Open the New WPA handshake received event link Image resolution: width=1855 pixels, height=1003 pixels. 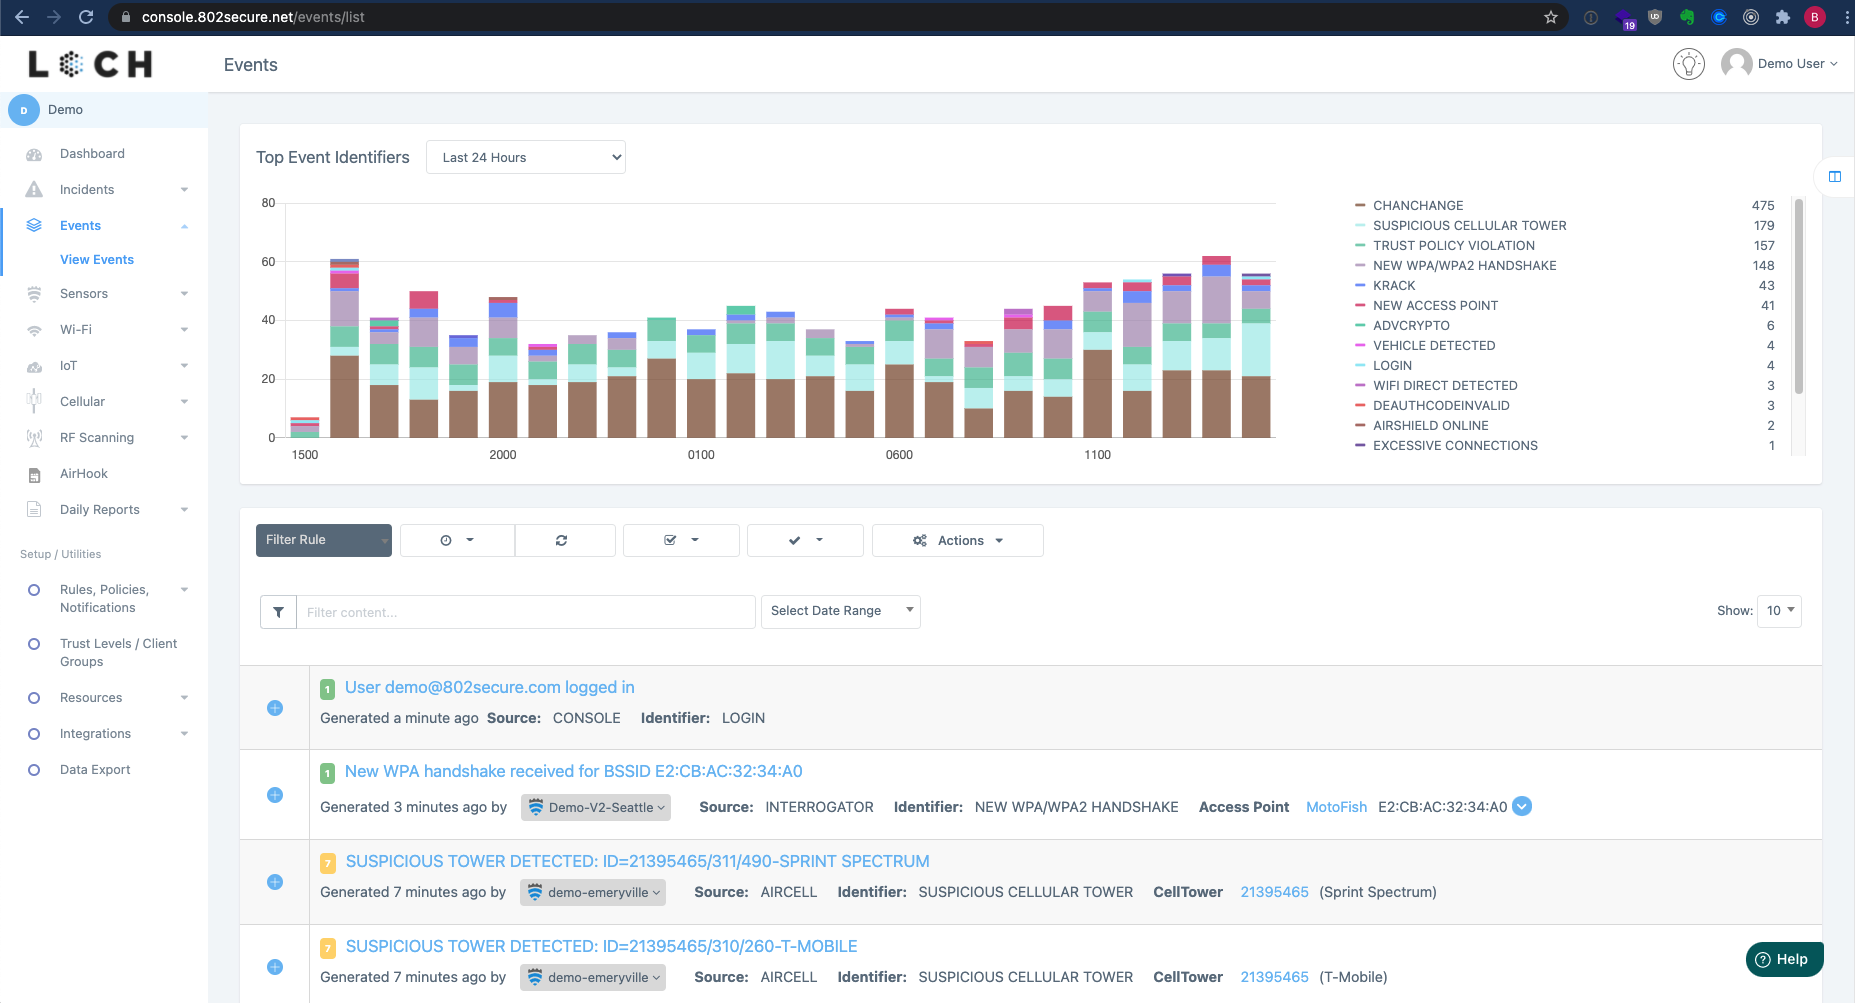point(574,771)
